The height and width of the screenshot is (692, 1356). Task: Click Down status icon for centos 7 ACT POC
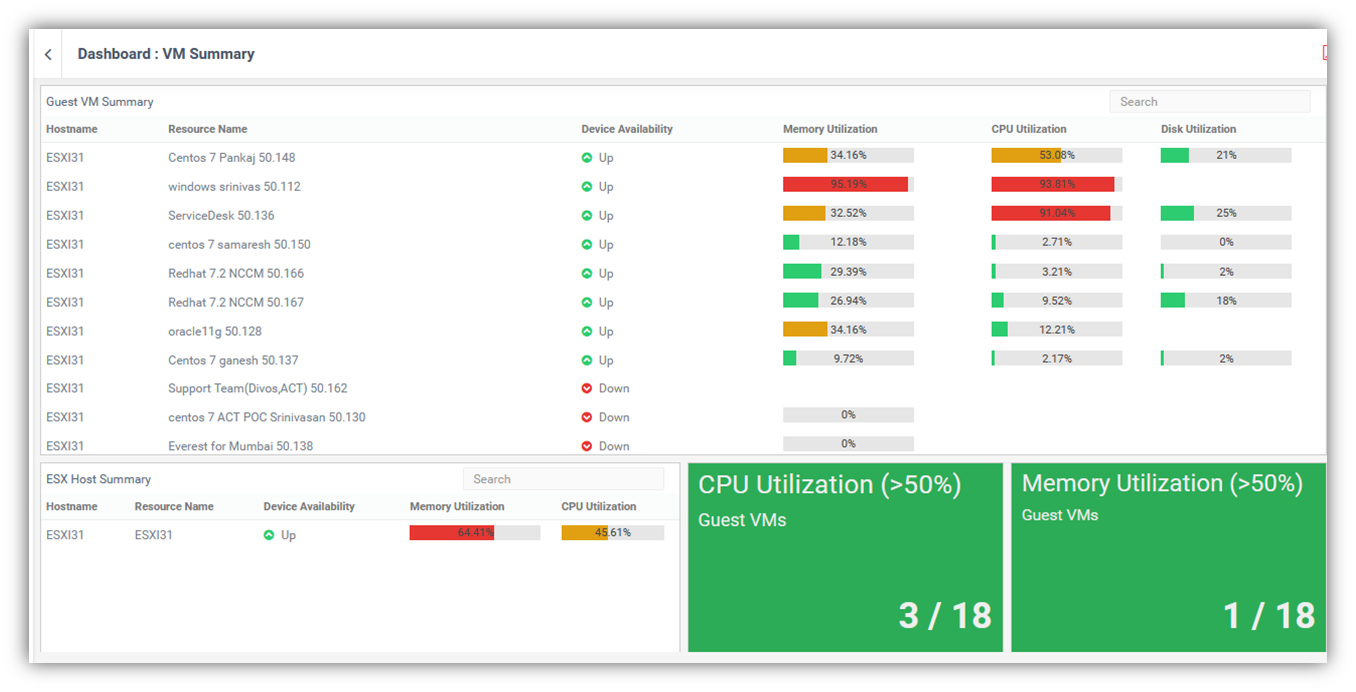[x=587, y=418]
